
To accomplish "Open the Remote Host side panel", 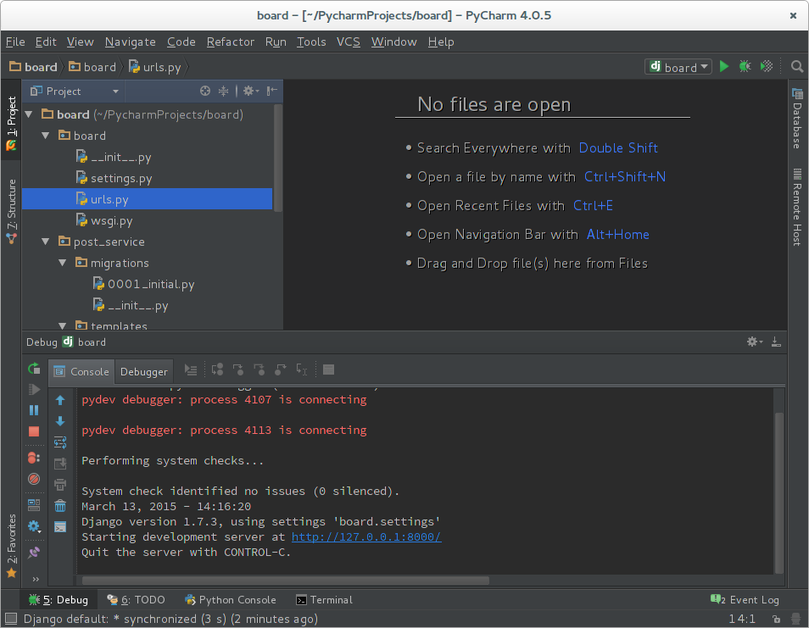I will pyautogui.click(x=797, y=206).
